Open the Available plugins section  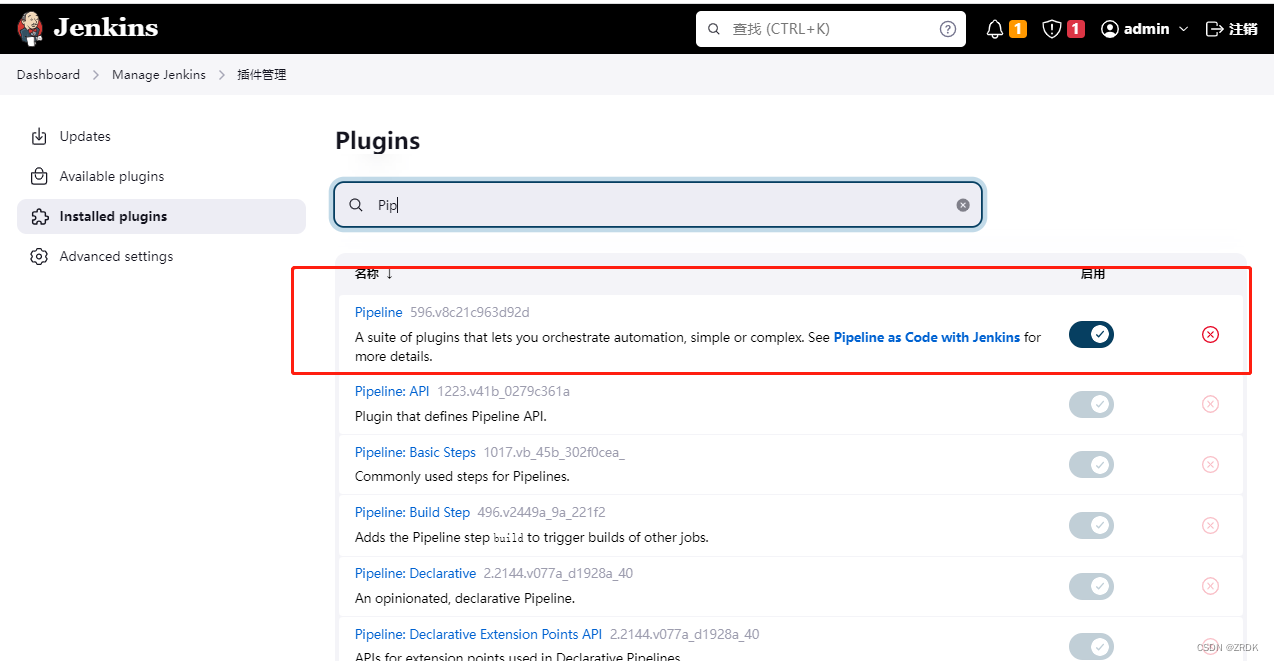tap(111, 176)
